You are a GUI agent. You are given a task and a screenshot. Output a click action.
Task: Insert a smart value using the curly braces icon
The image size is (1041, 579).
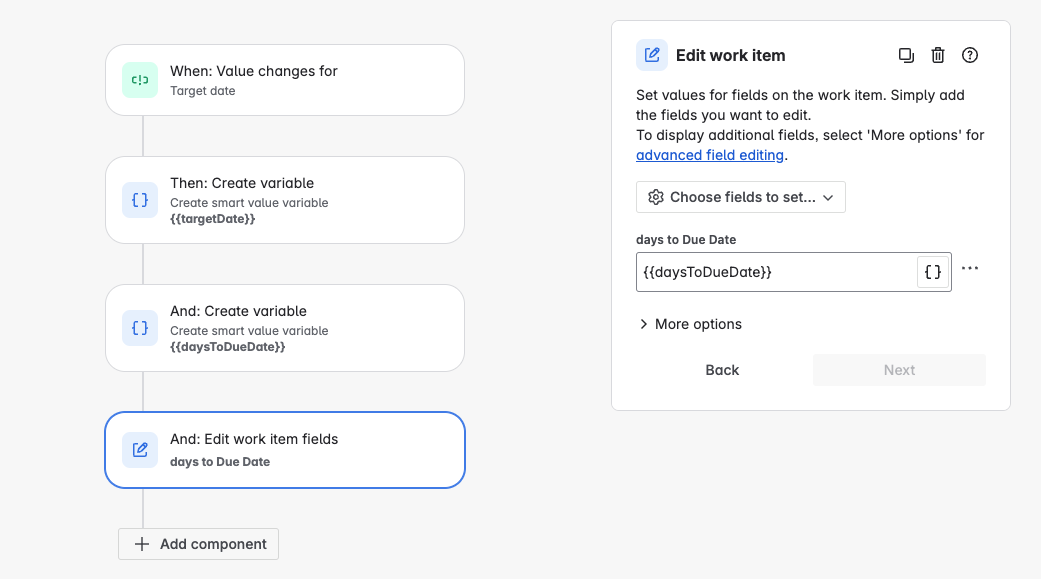(931, 271)
